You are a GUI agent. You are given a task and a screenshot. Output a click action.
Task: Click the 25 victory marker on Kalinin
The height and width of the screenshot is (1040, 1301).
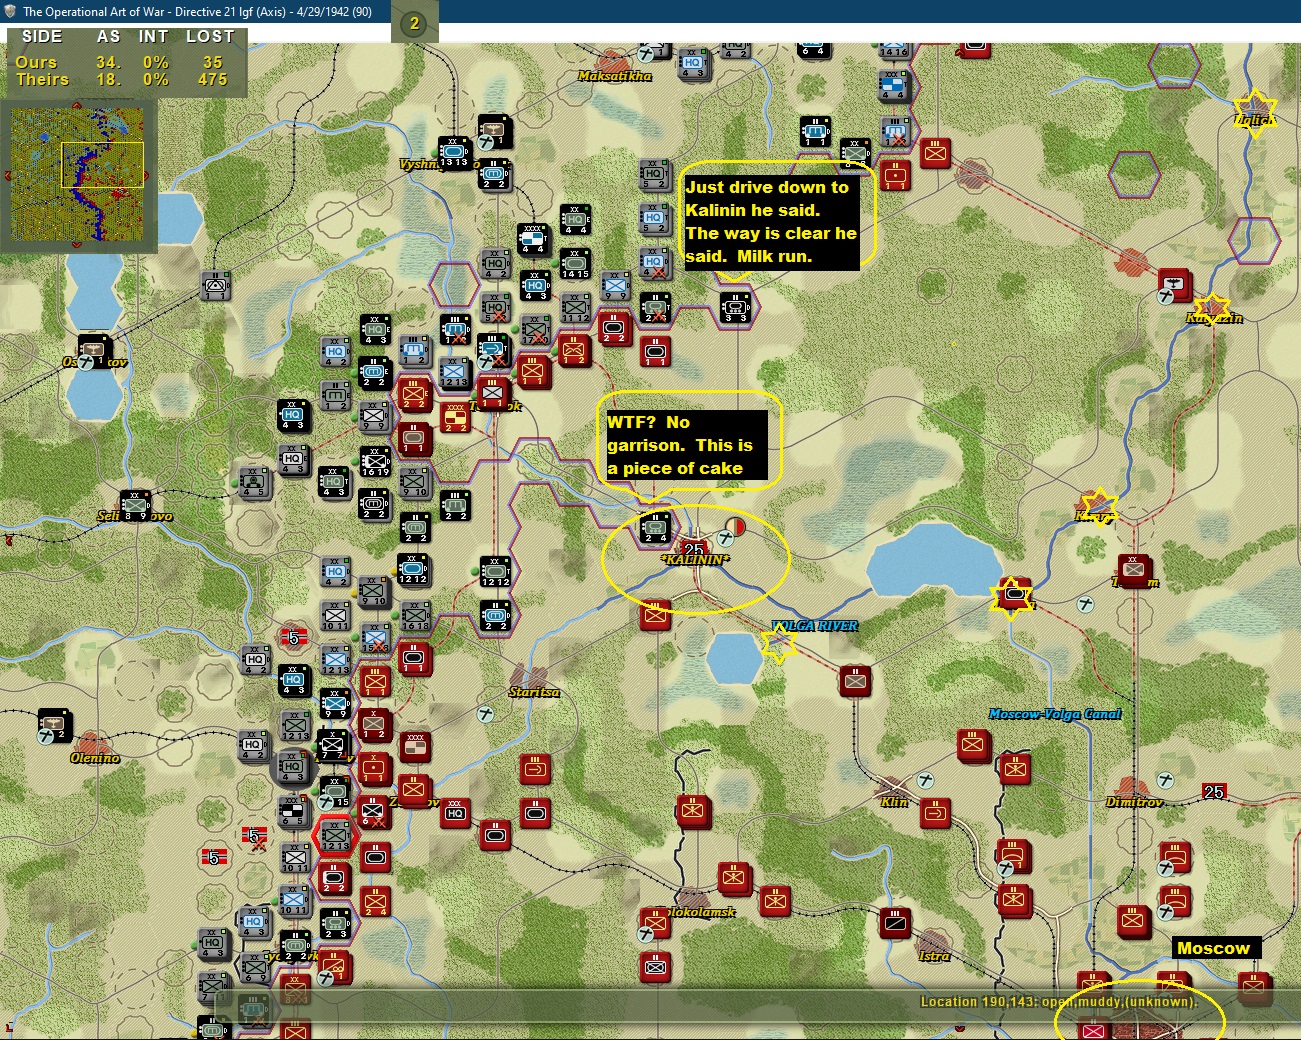coord(694,550)
